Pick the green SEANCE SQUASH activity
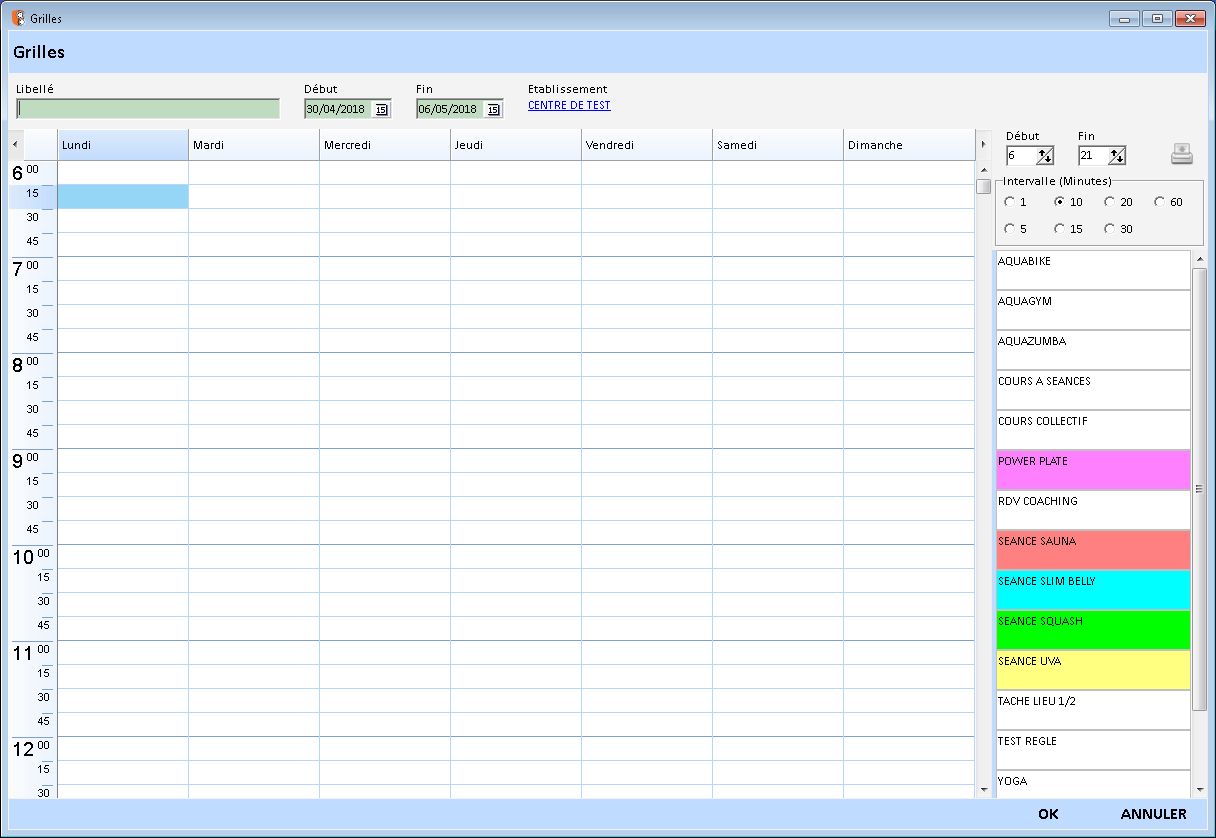Image resolution: width=1216 pixels, height=838 pixels. (1092, 630)
